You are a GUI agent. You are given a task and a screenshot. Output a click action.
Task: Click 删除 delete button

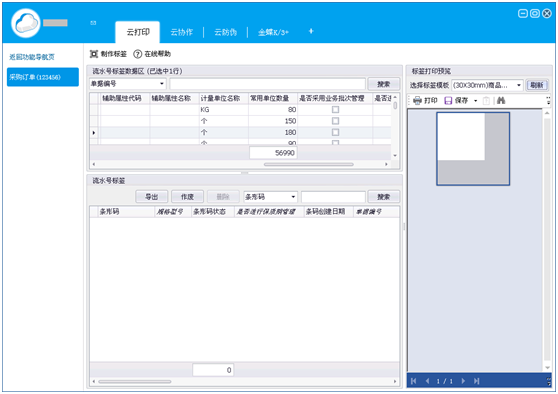pyautogui.click(x=223, y=197)
